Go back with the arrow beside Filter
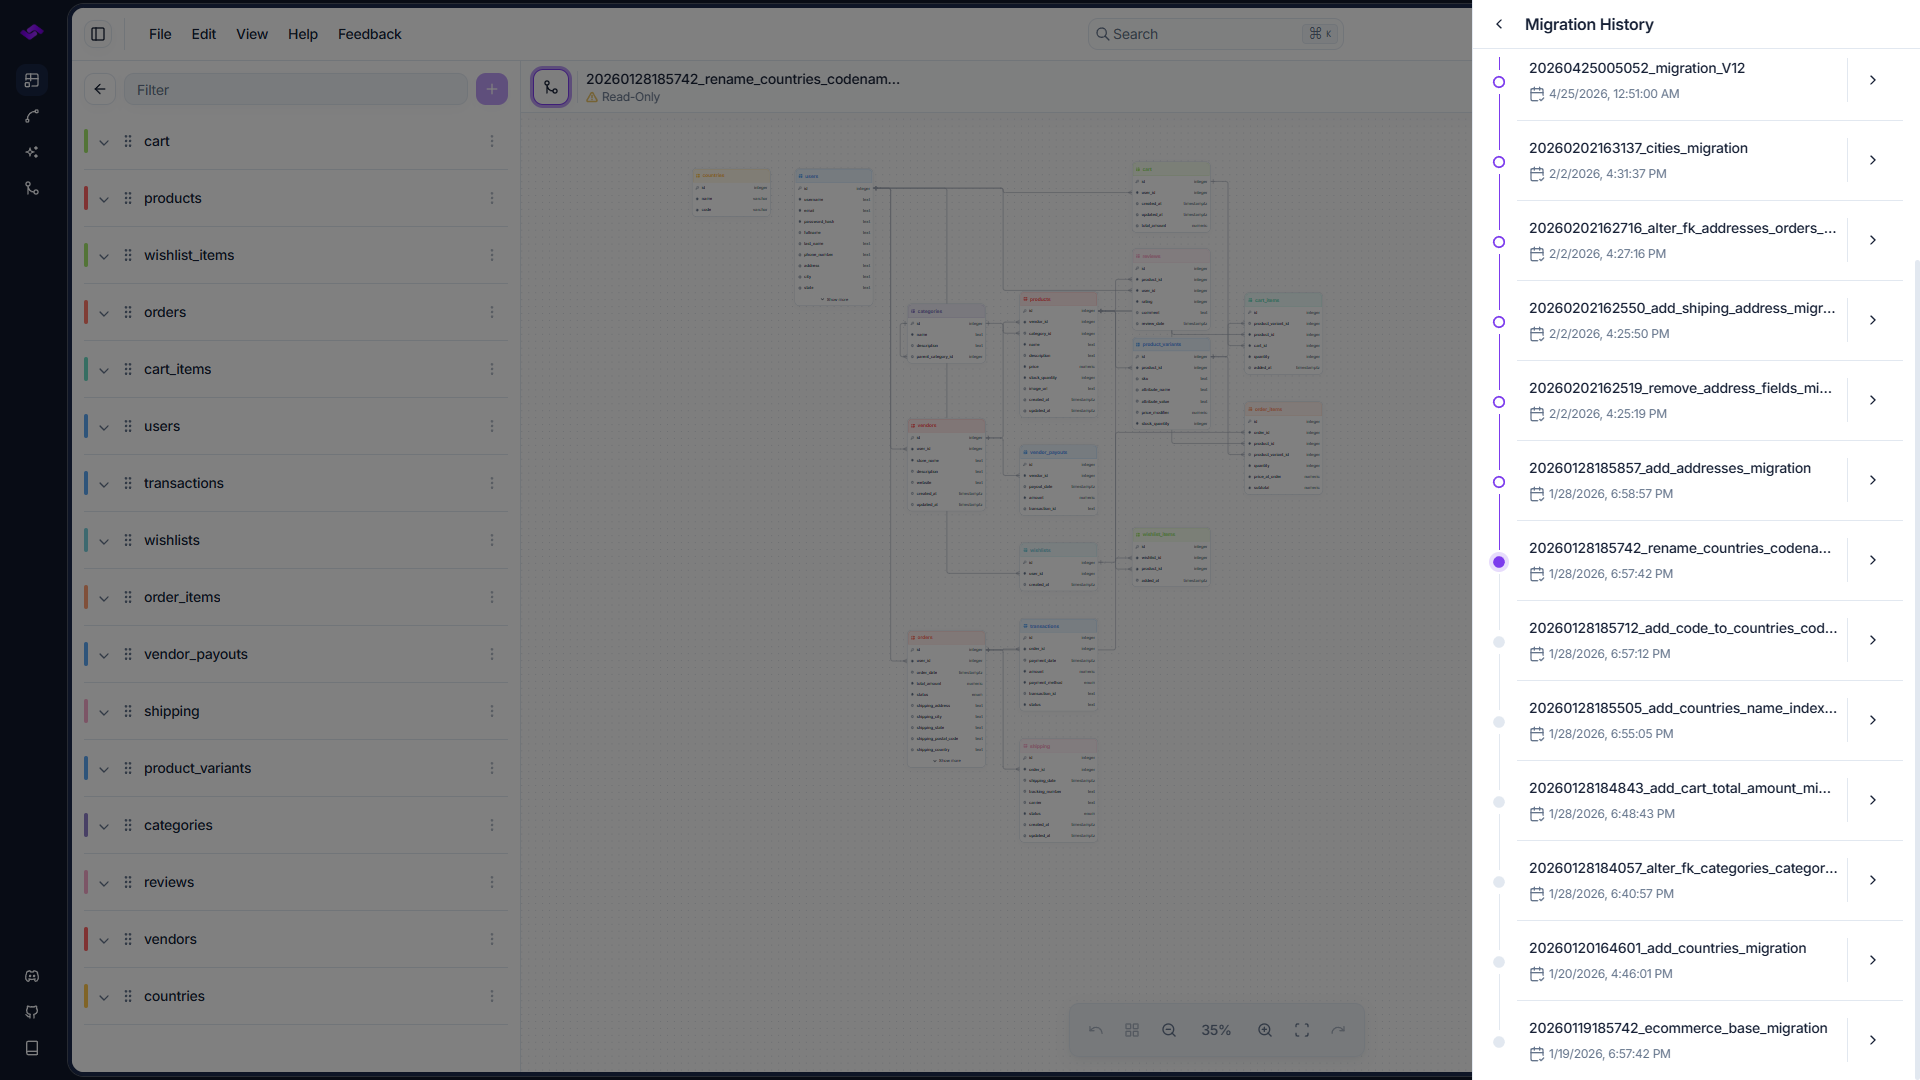The height and width of the screenshot is (1080, 1920). pos(100,89)
